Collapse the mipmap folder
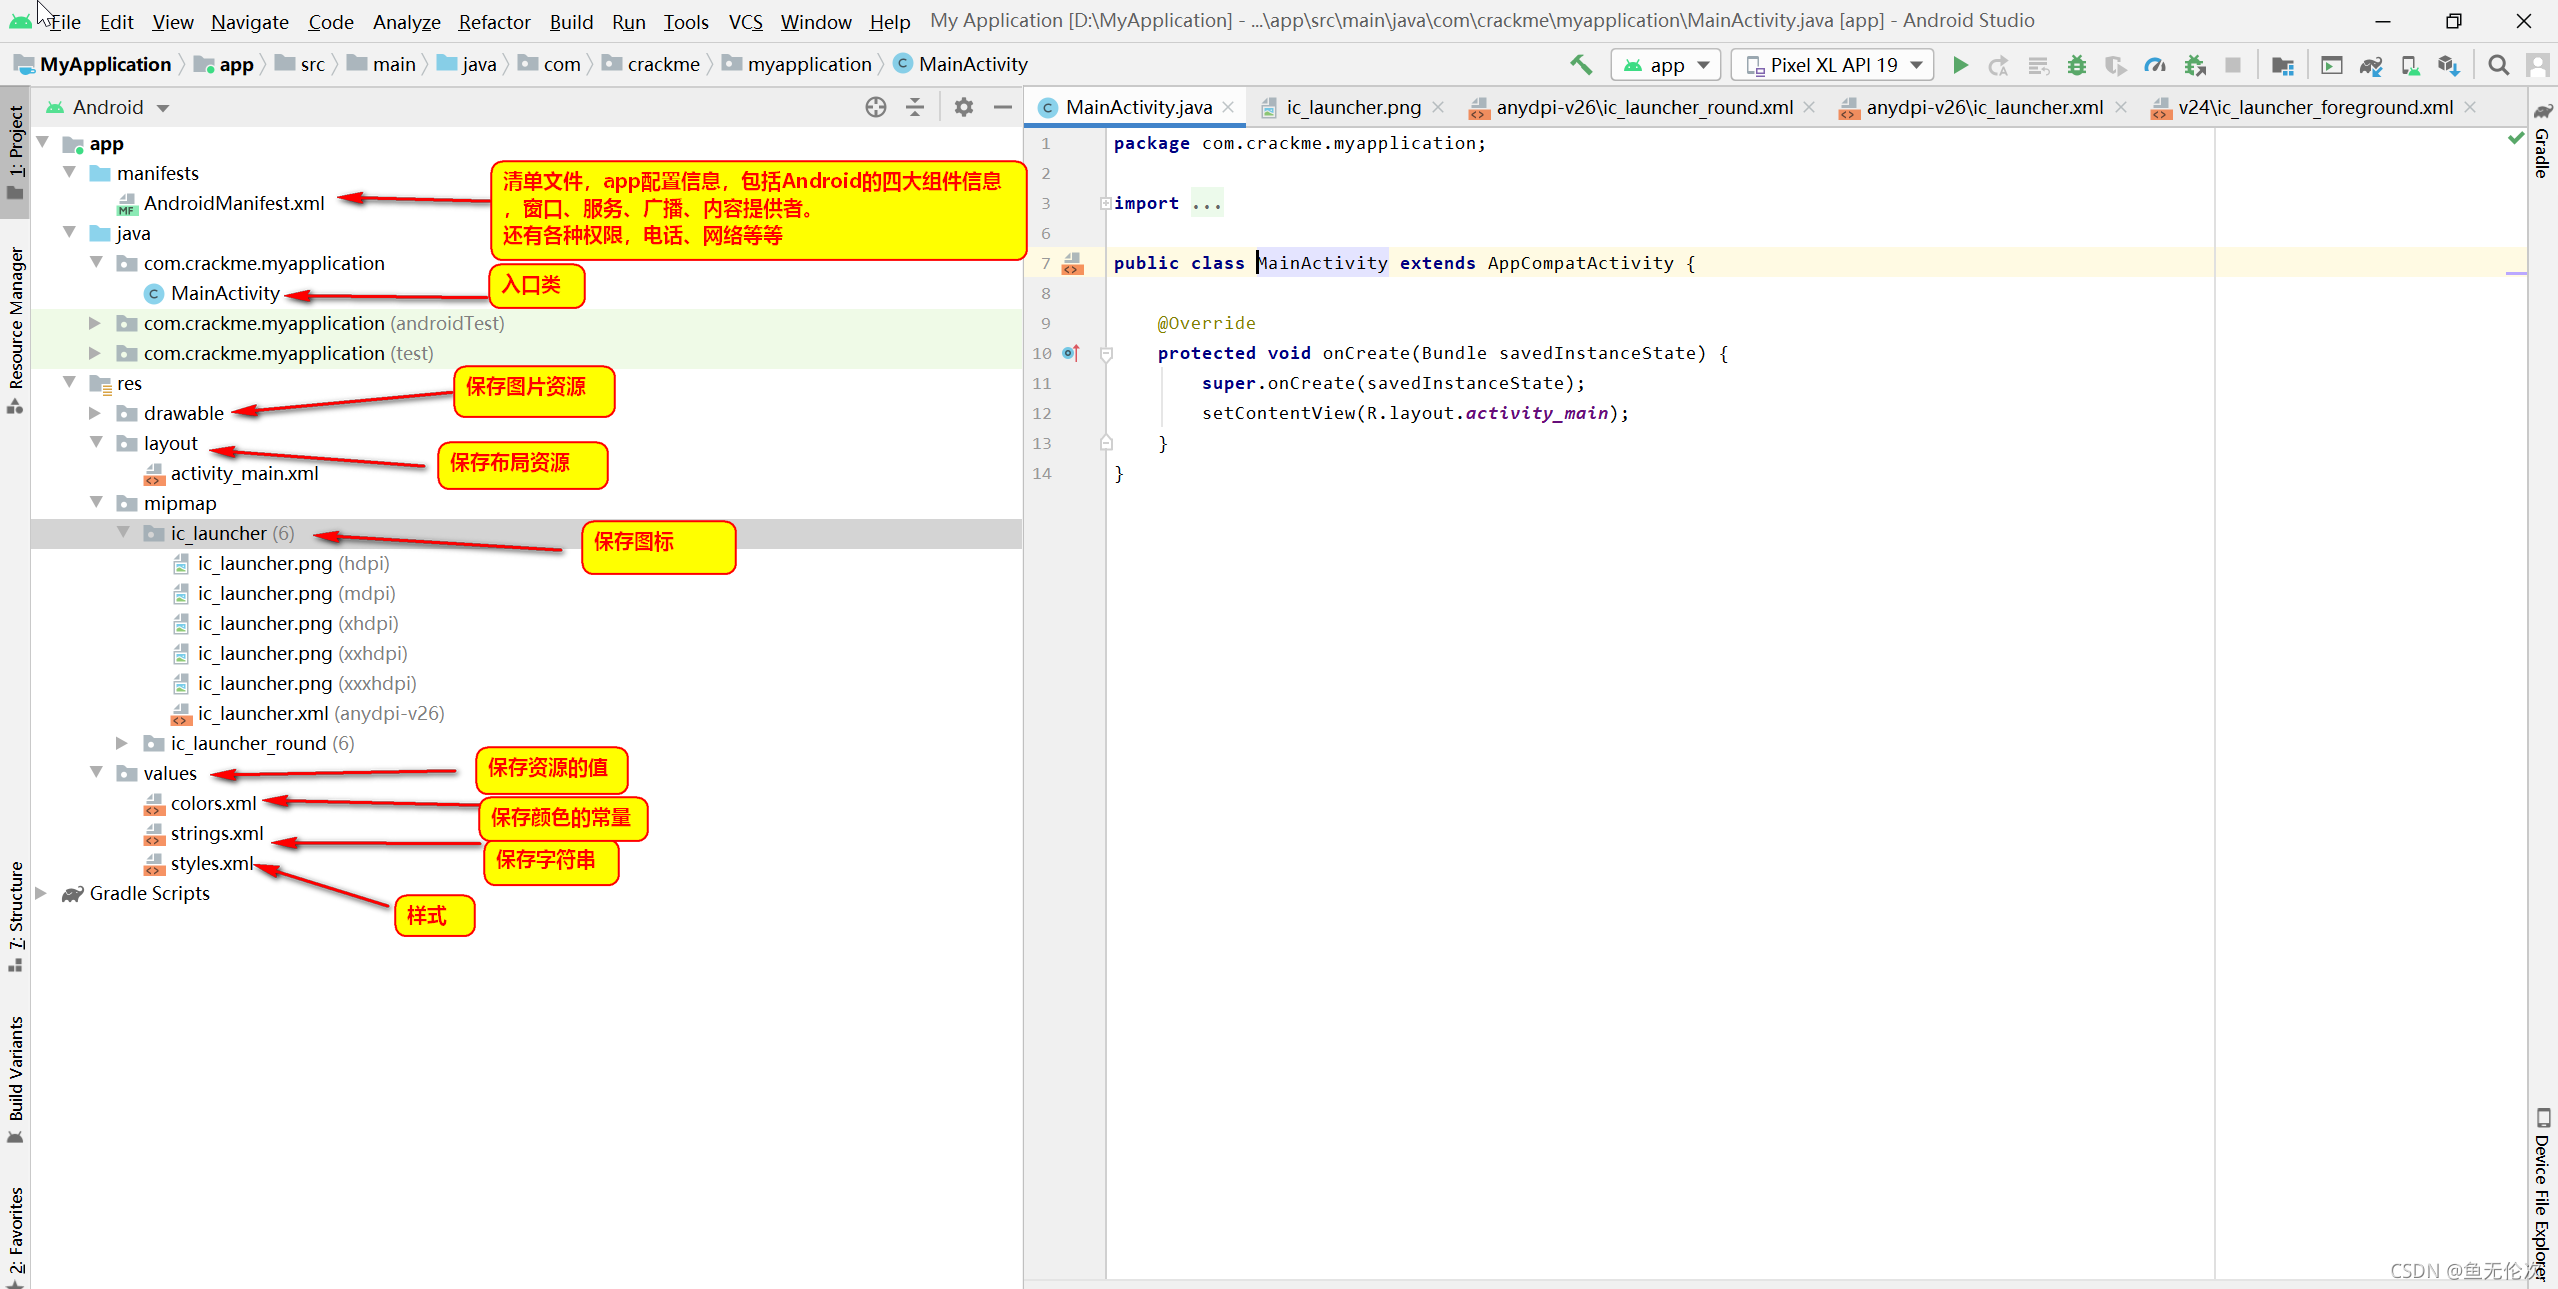Viewport: 2558px width, 1289px height. coord(97,503)
